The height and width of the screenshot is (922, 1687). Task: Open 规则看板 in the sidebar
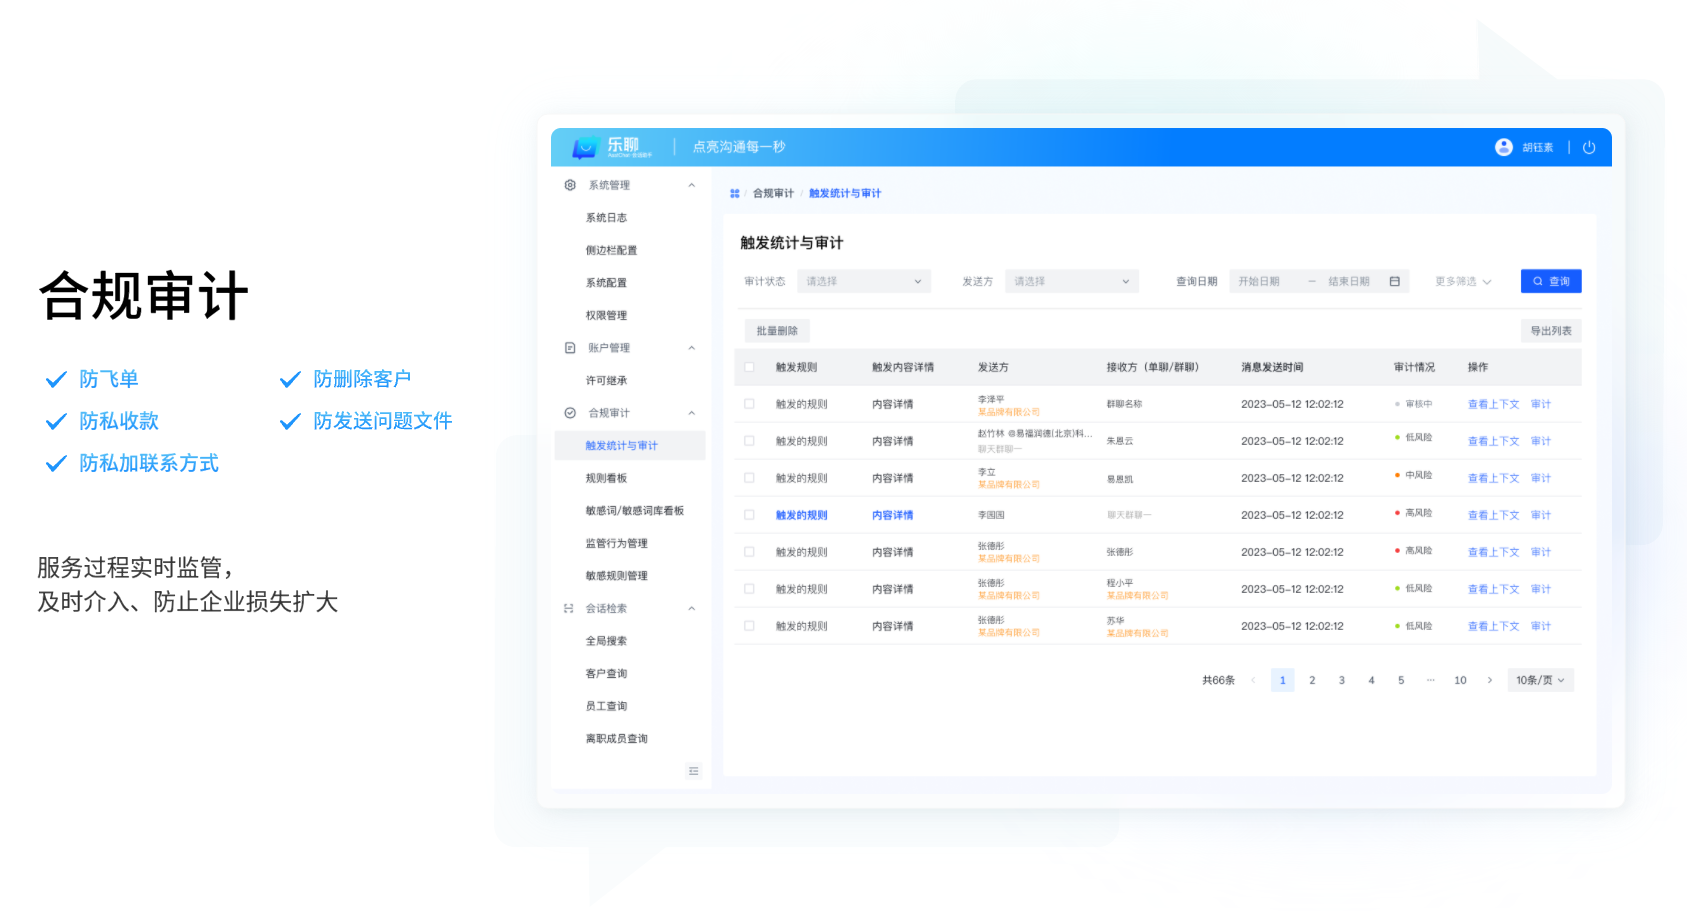606,478
